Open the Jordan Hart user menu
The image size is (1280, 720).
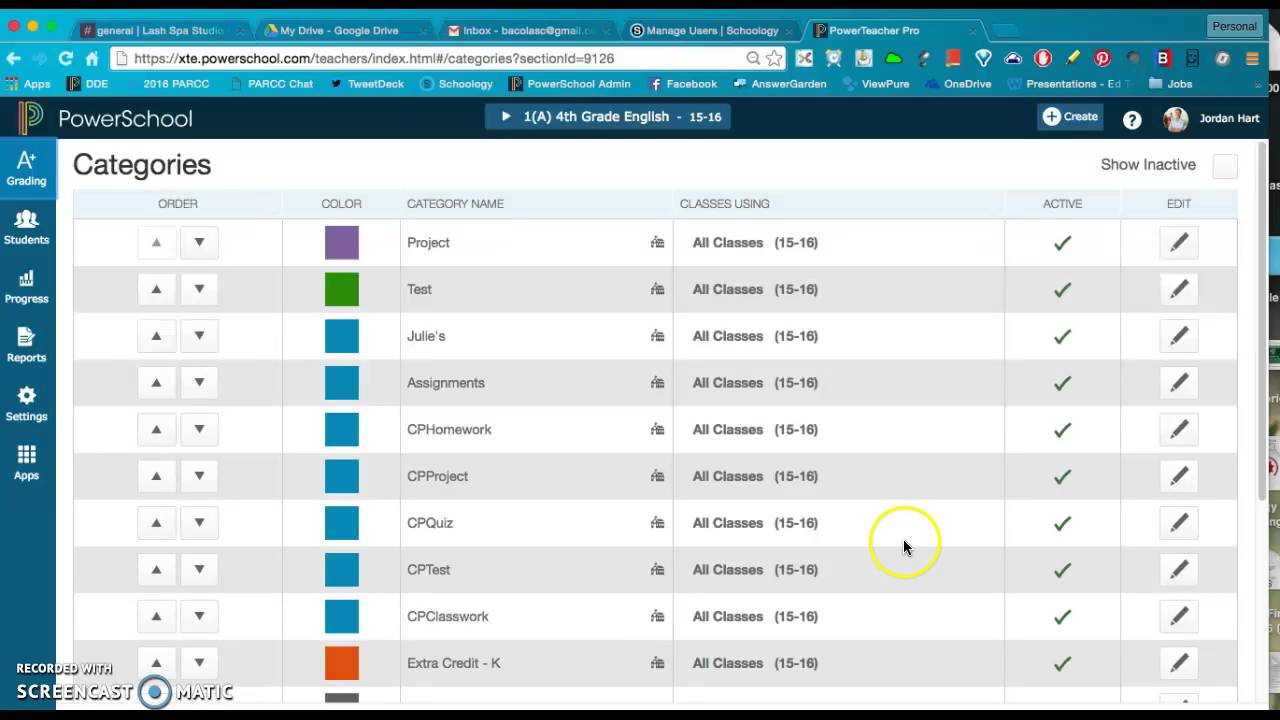1211,119
